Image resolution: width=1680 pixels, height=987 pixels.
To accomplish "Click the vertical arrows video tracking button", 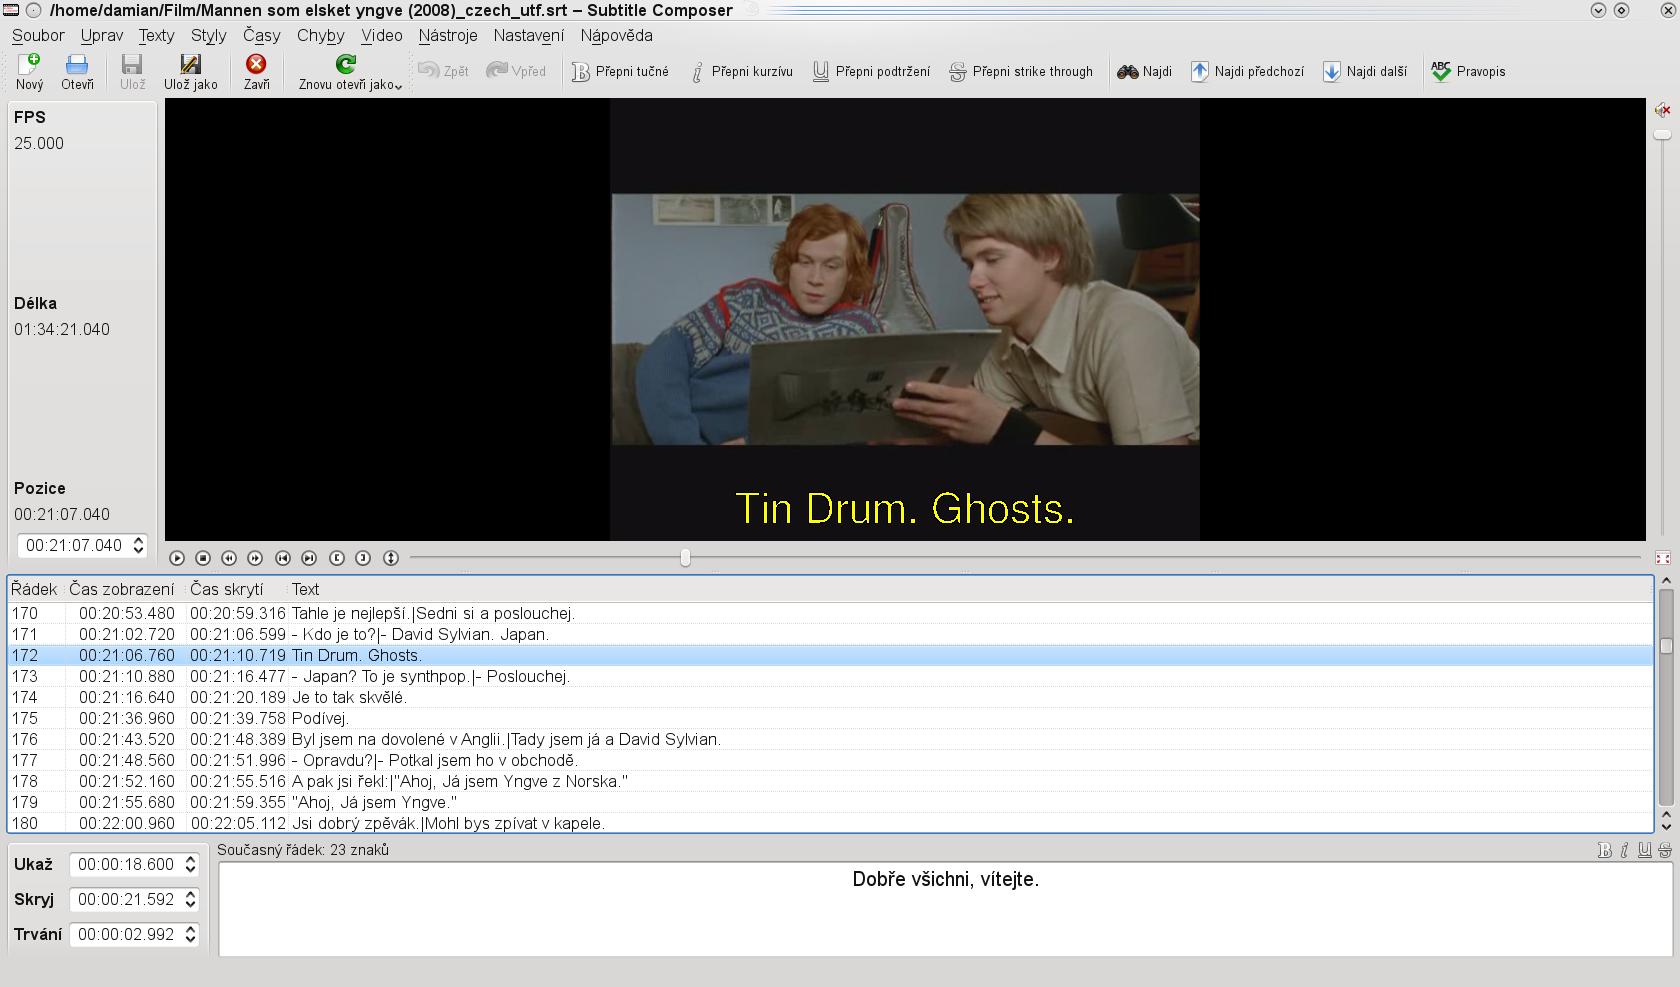I will pyautogui.click(x=391, y=558).
